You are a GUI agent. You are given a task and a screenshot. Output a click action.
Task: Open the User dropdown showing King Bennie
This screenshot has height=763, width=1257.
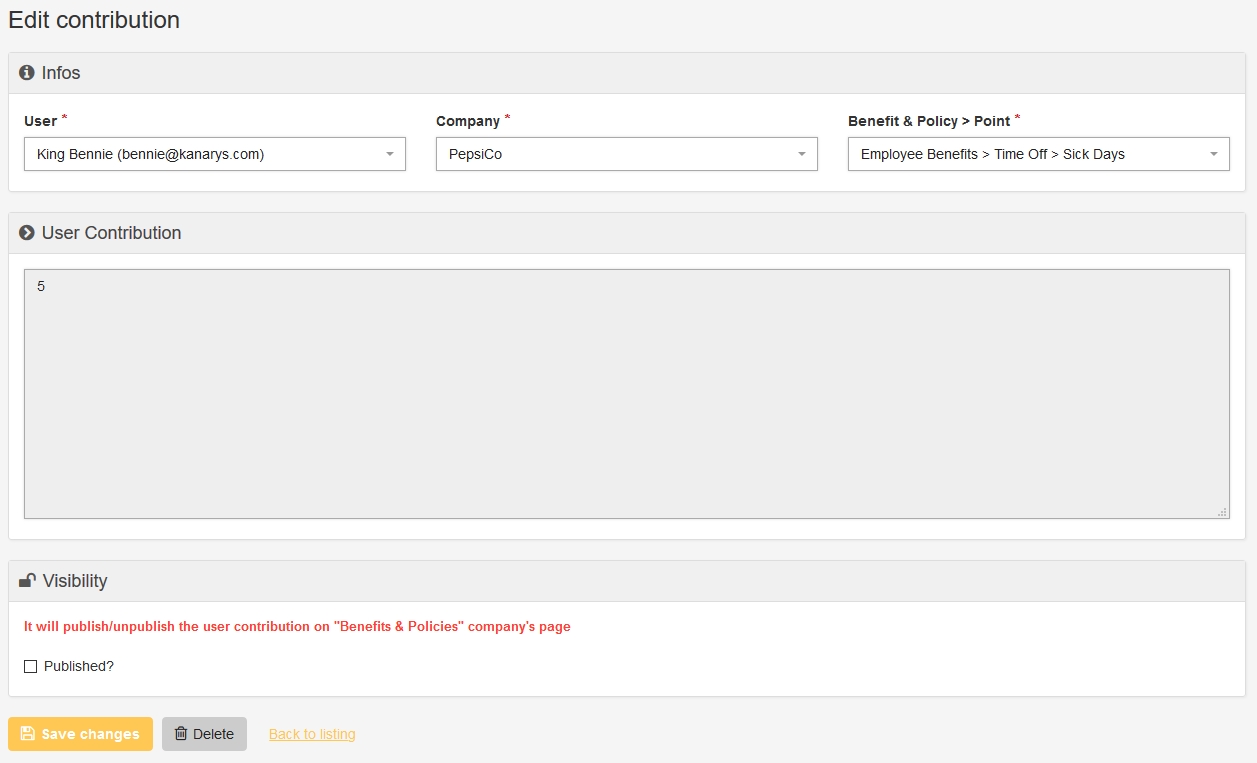point(215,154)
